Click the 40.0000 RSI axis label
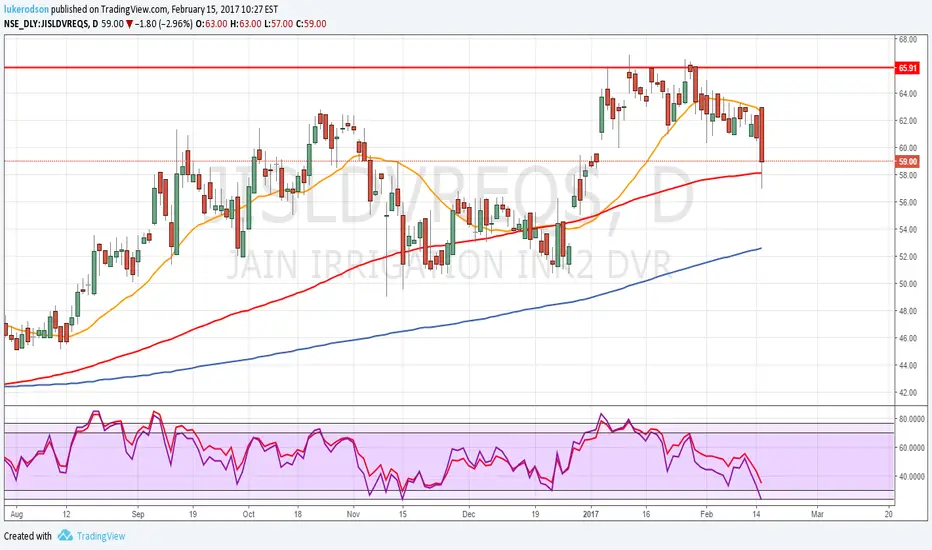This screenshot has height=550, width=932. 911,476
